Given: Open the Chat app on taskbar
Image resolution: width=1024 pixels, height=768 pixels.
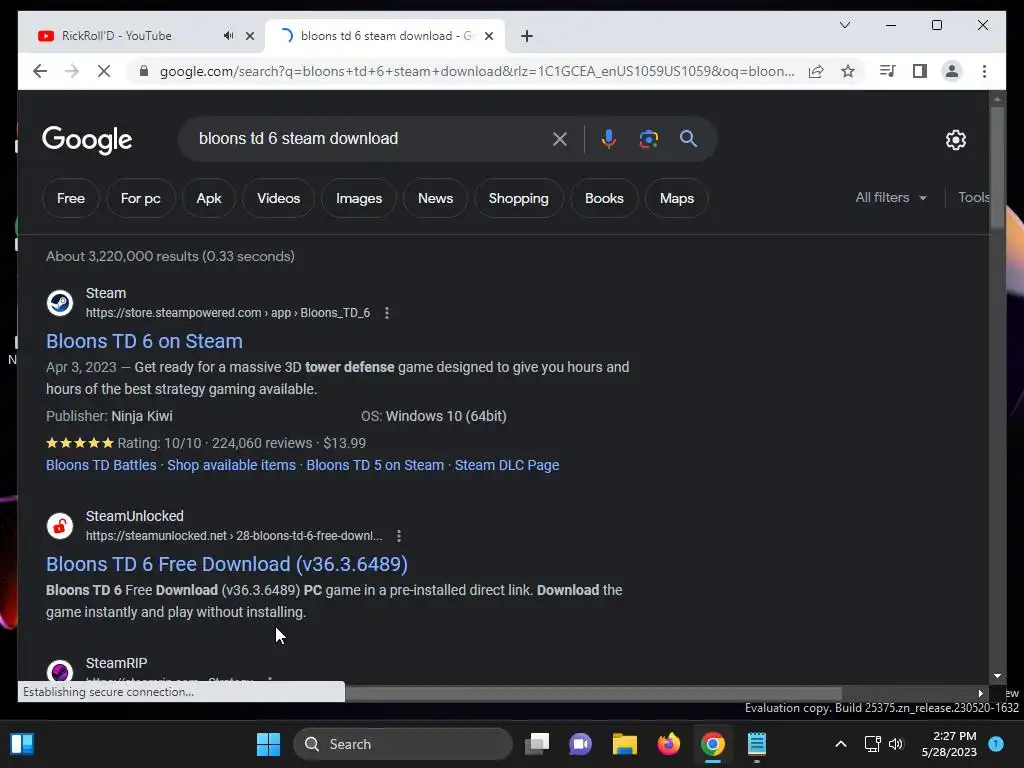Looking at the screenshot, I should tap(580, 744).
